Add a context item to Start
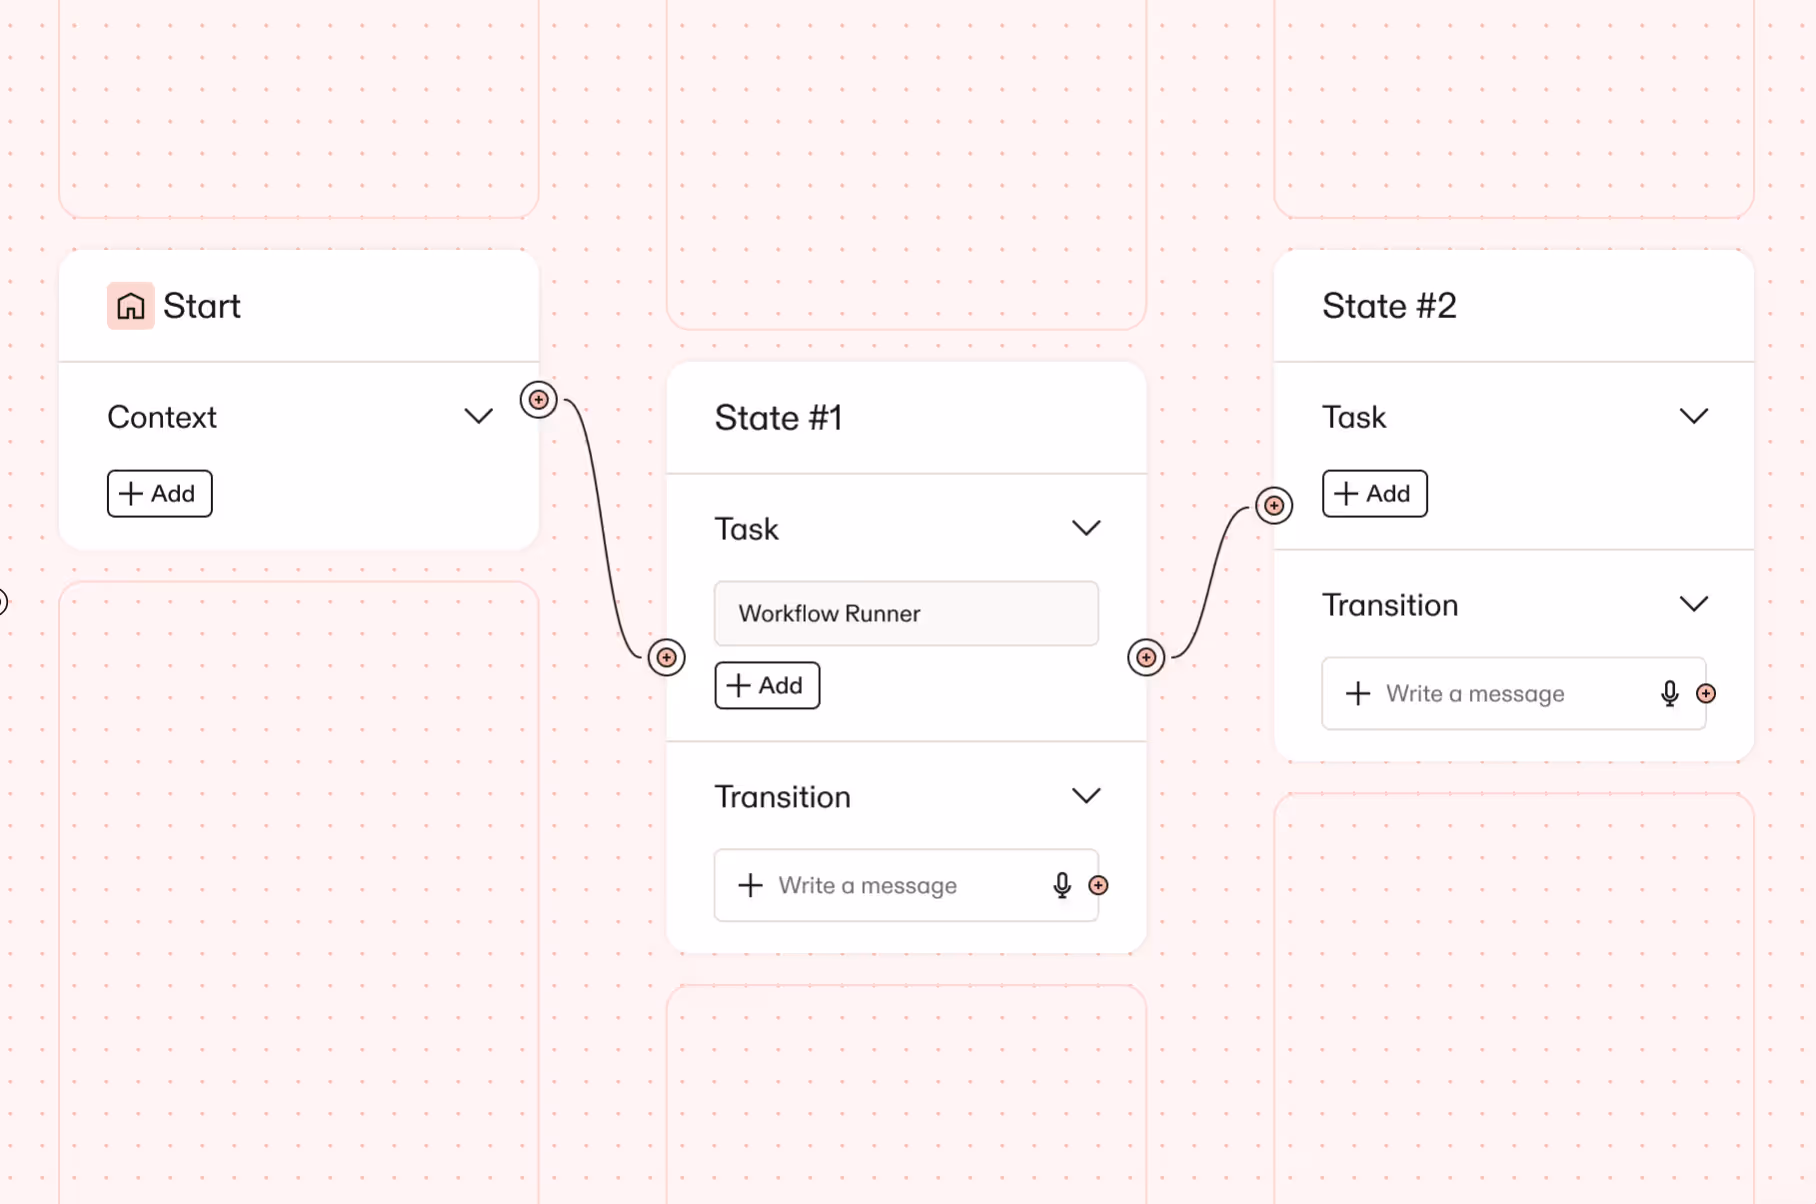The image size is (1816, 1204). pos(160,494)
